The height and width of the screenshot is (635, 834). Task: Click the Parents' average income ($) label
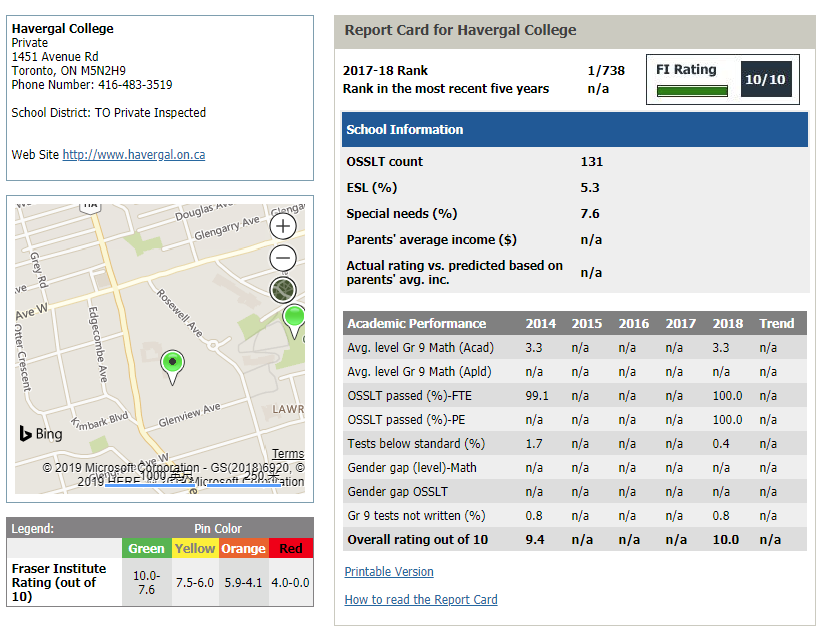[x=431, y=240]
